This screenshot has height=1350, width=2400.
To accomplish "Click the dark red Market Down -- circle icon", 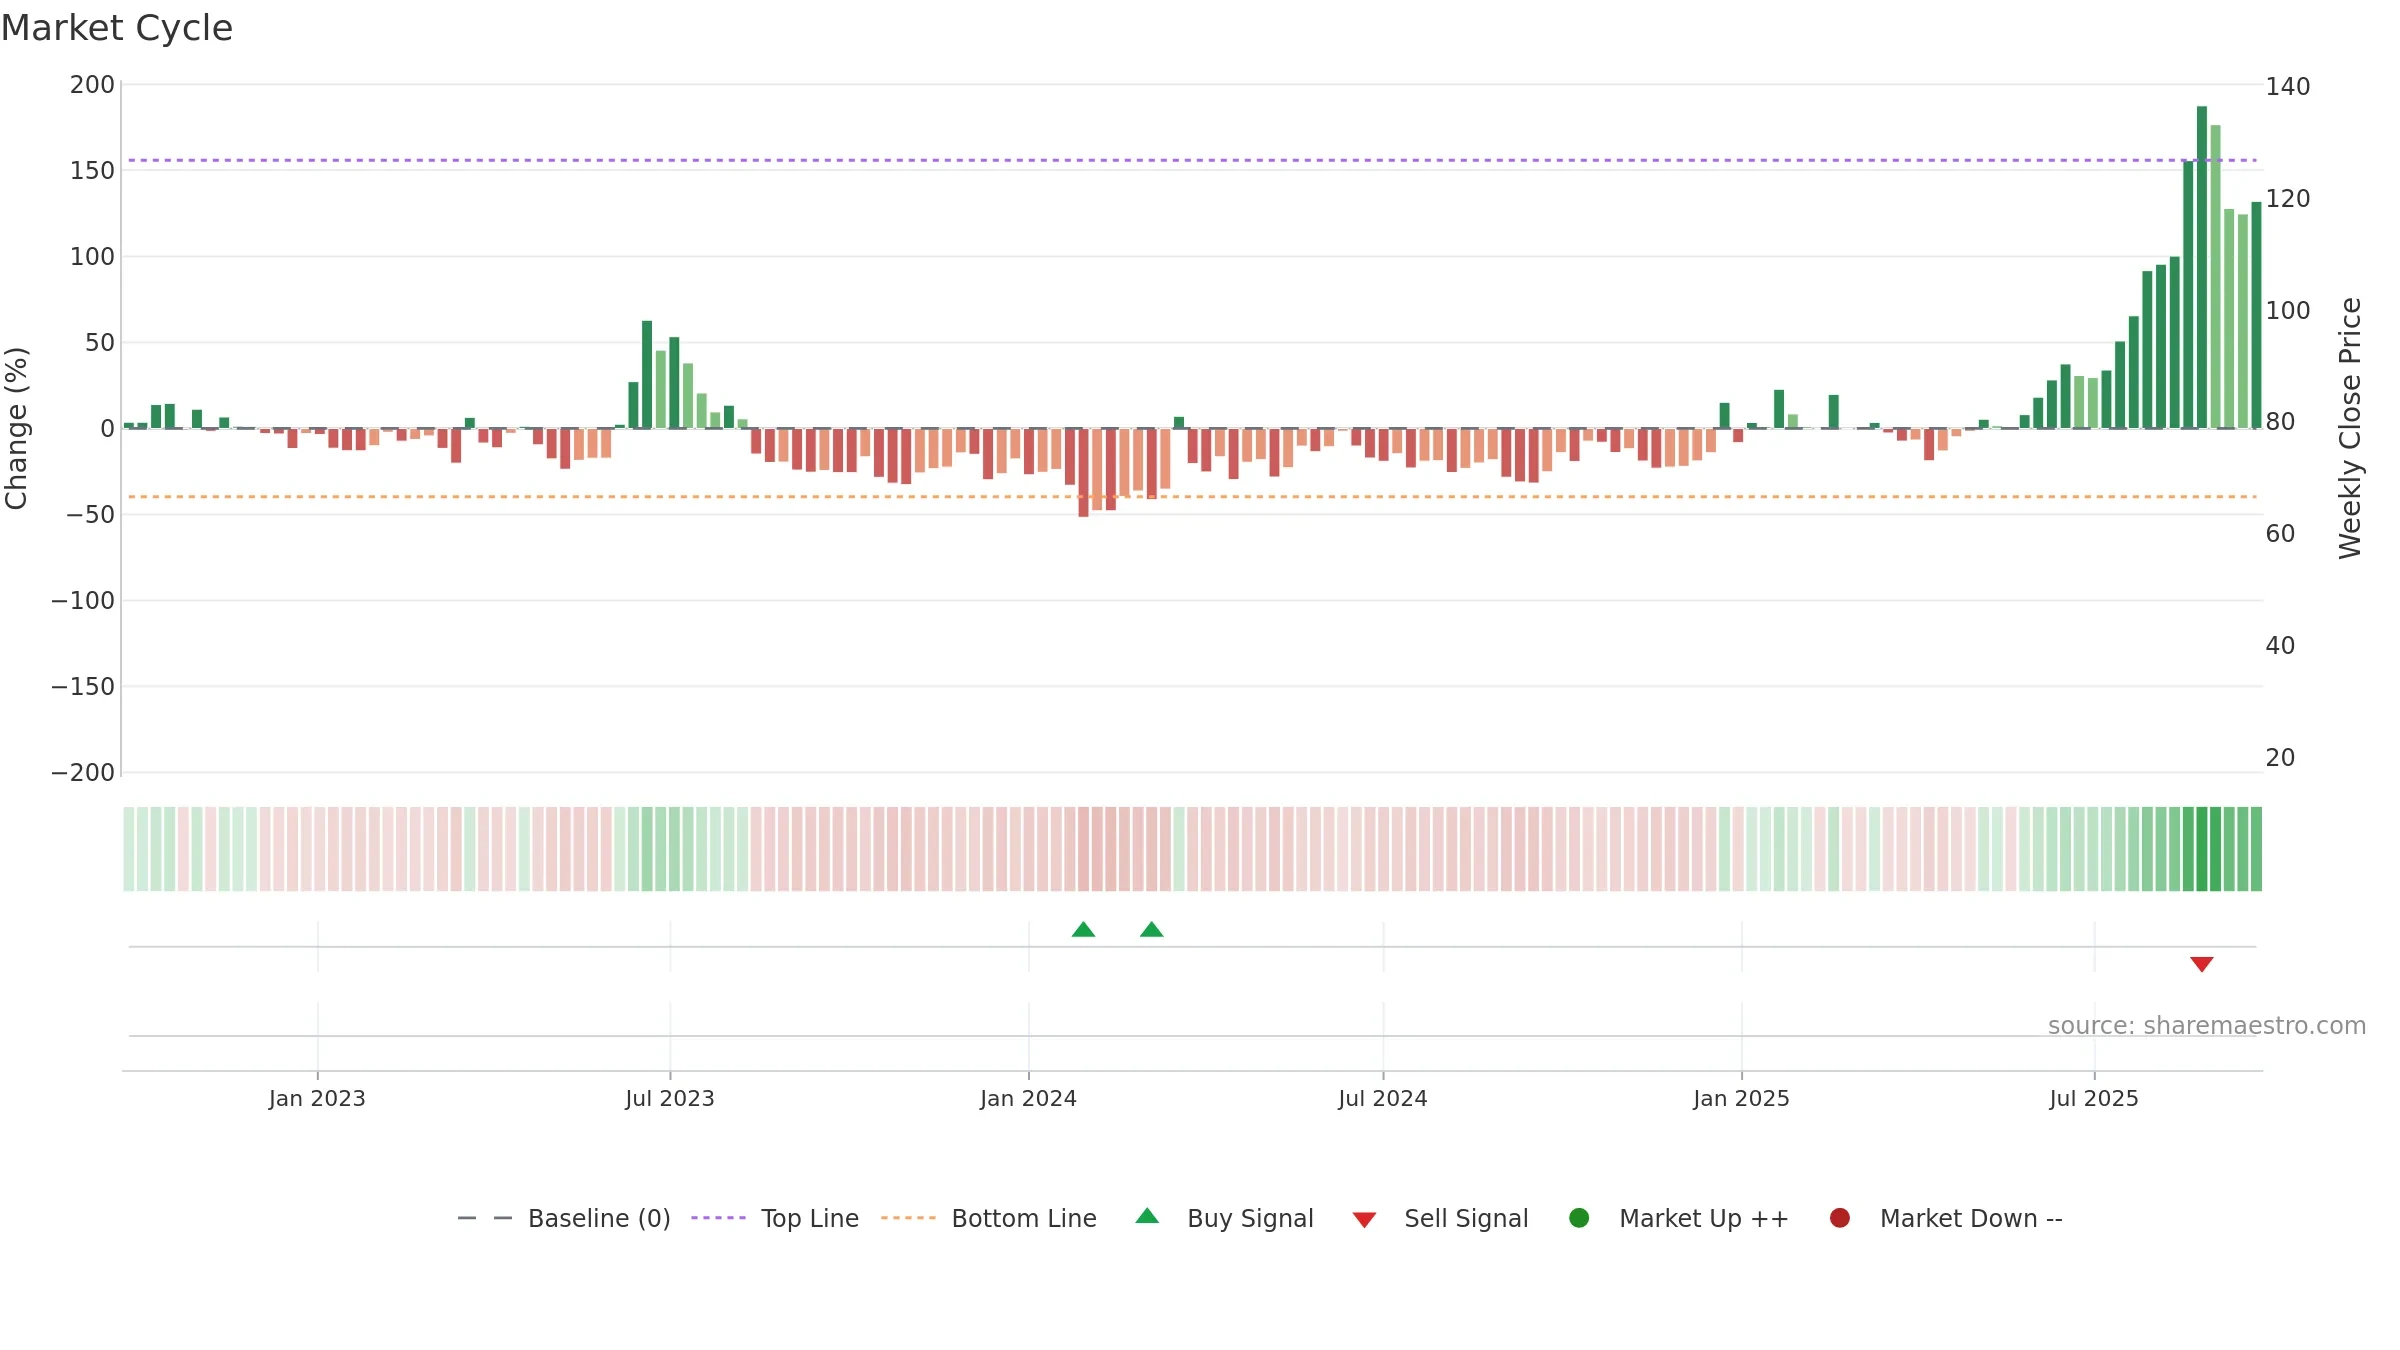I will [1839, 1218].
